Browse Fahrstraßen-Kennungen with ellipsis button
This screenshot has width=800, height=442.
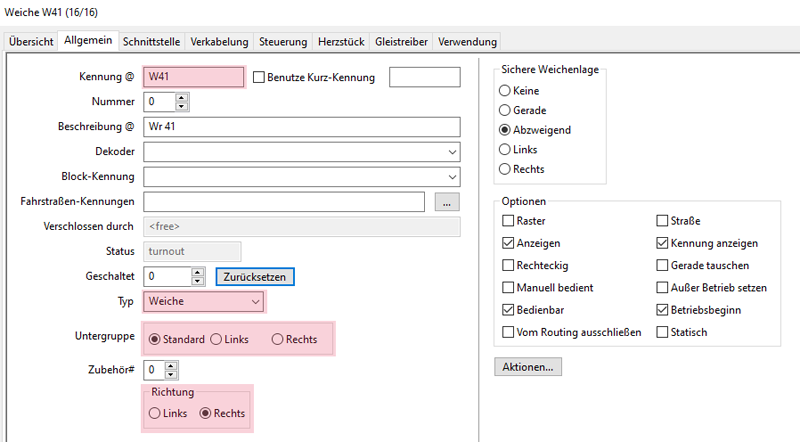[x=447, y=202]
